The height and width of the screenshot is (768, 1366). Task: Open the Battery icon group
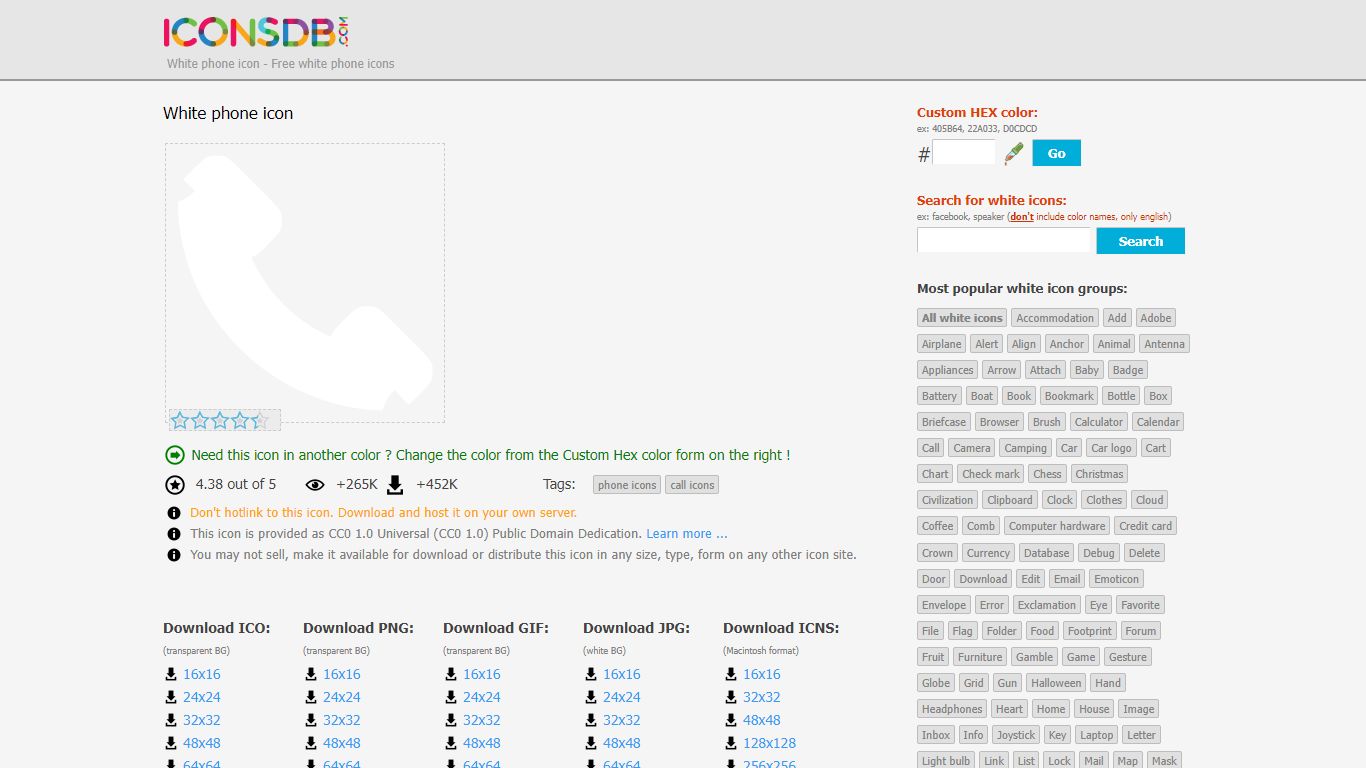939,396
